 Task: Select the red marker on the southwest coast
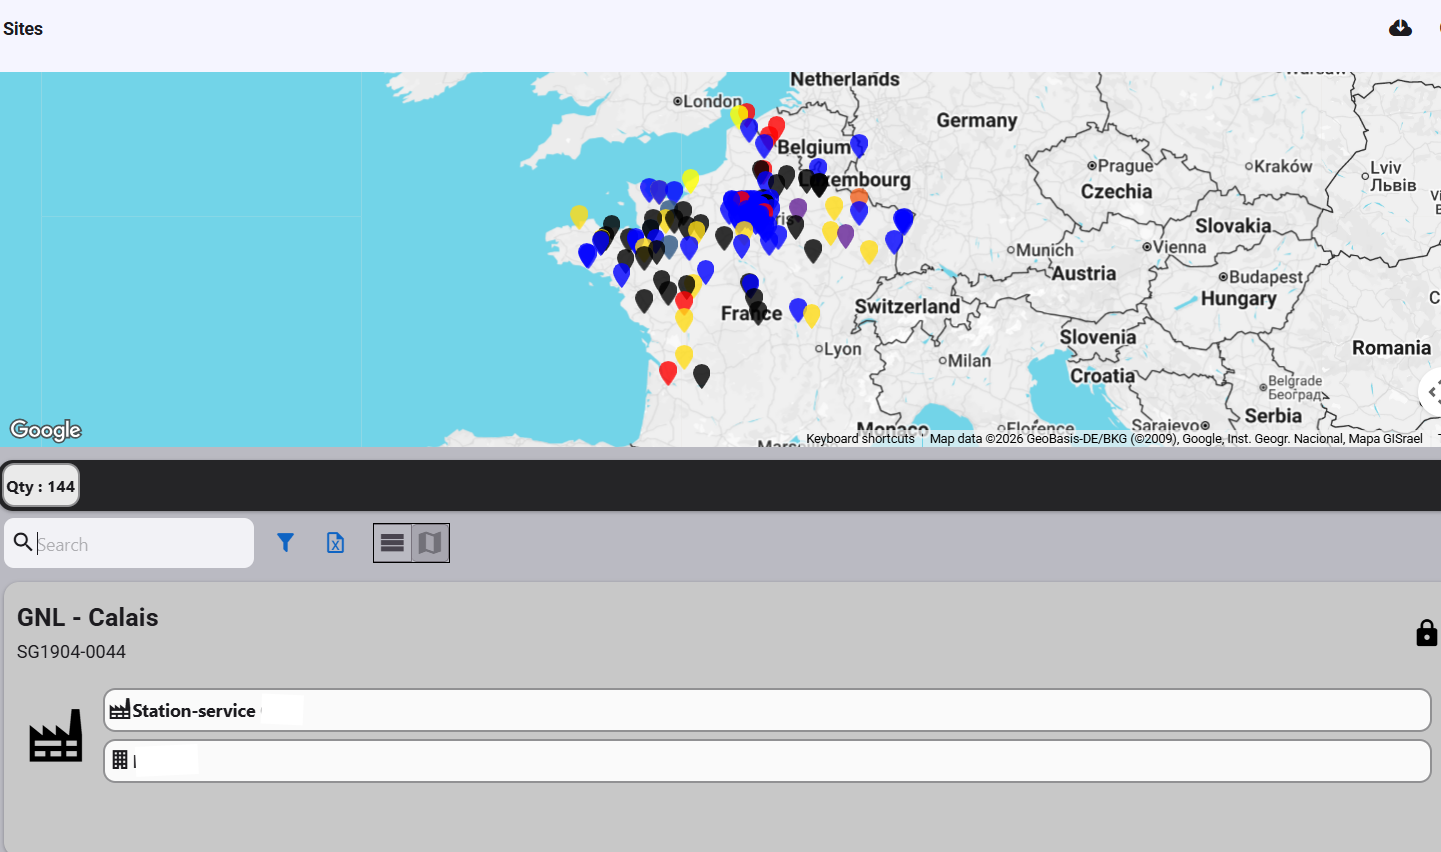(x=668, y=372)
